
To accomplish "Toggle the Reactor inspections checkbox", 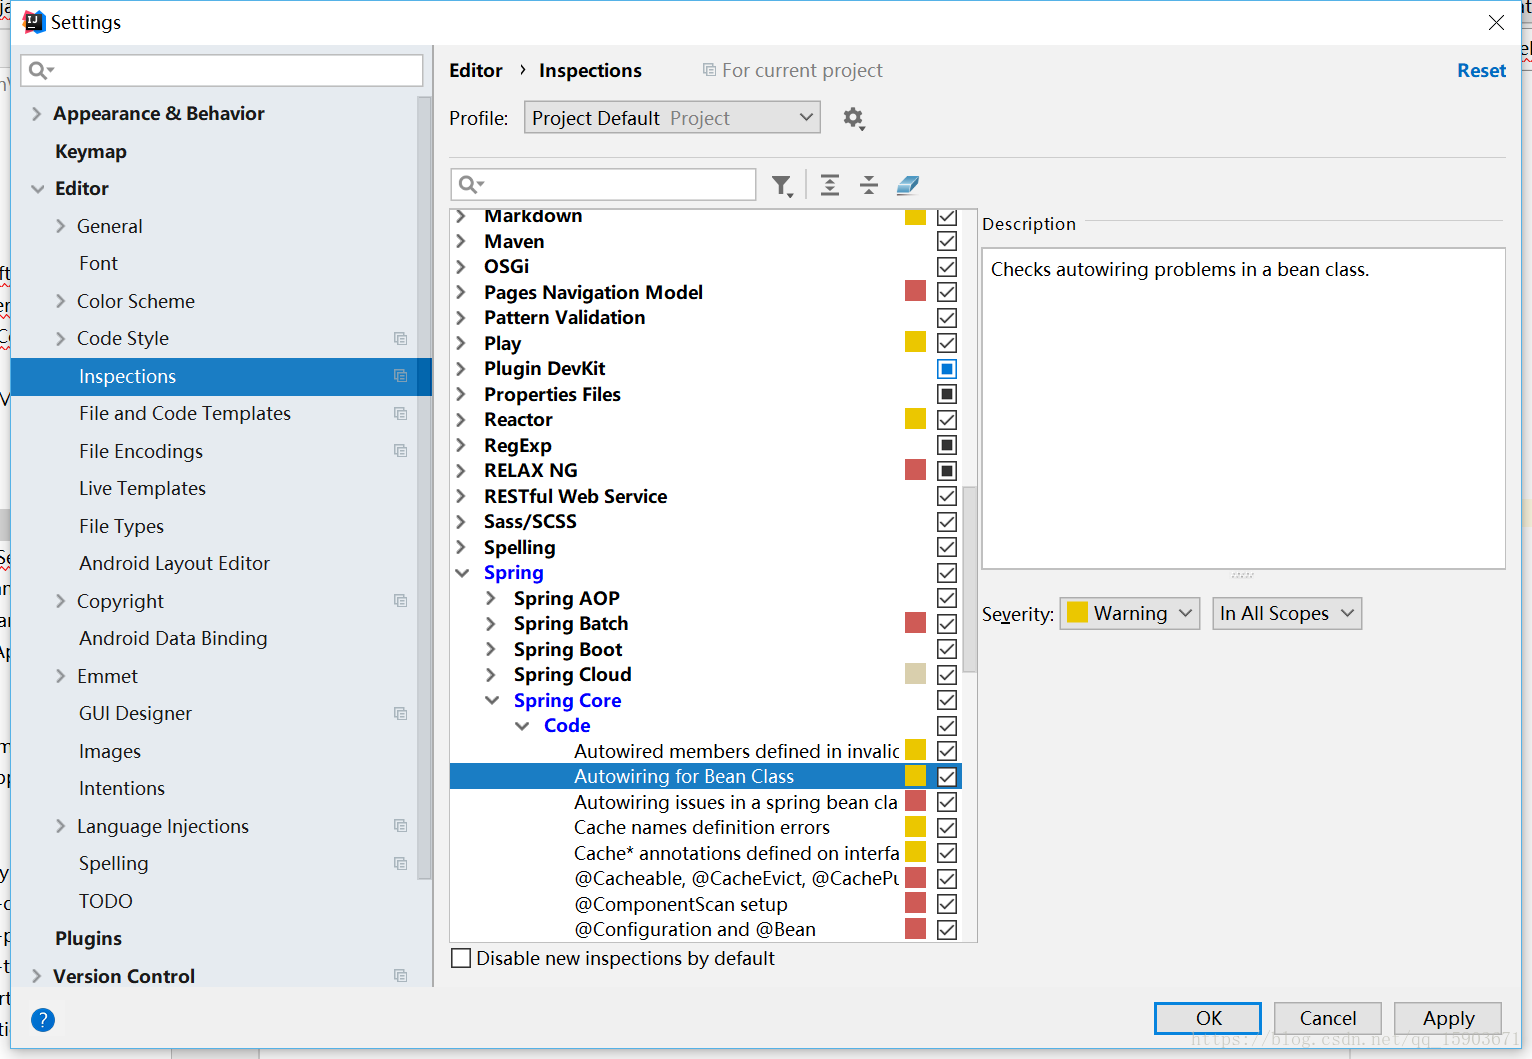I will click(947, 420).
